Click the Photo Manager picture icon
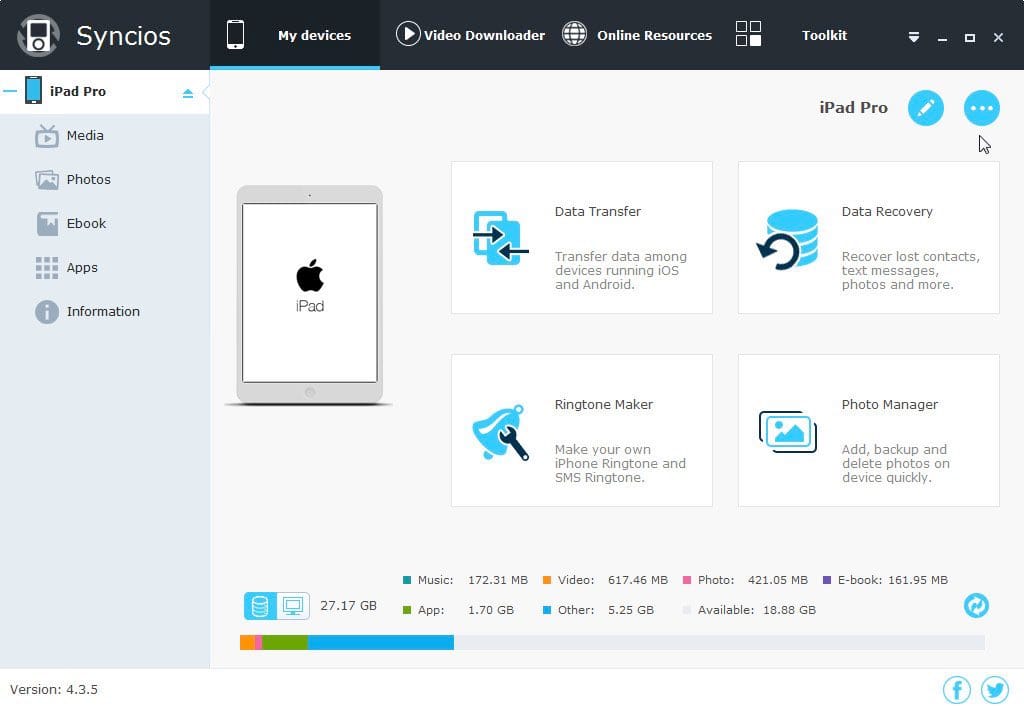Viewport: 1024px width, 712px height. pos(788,432)
